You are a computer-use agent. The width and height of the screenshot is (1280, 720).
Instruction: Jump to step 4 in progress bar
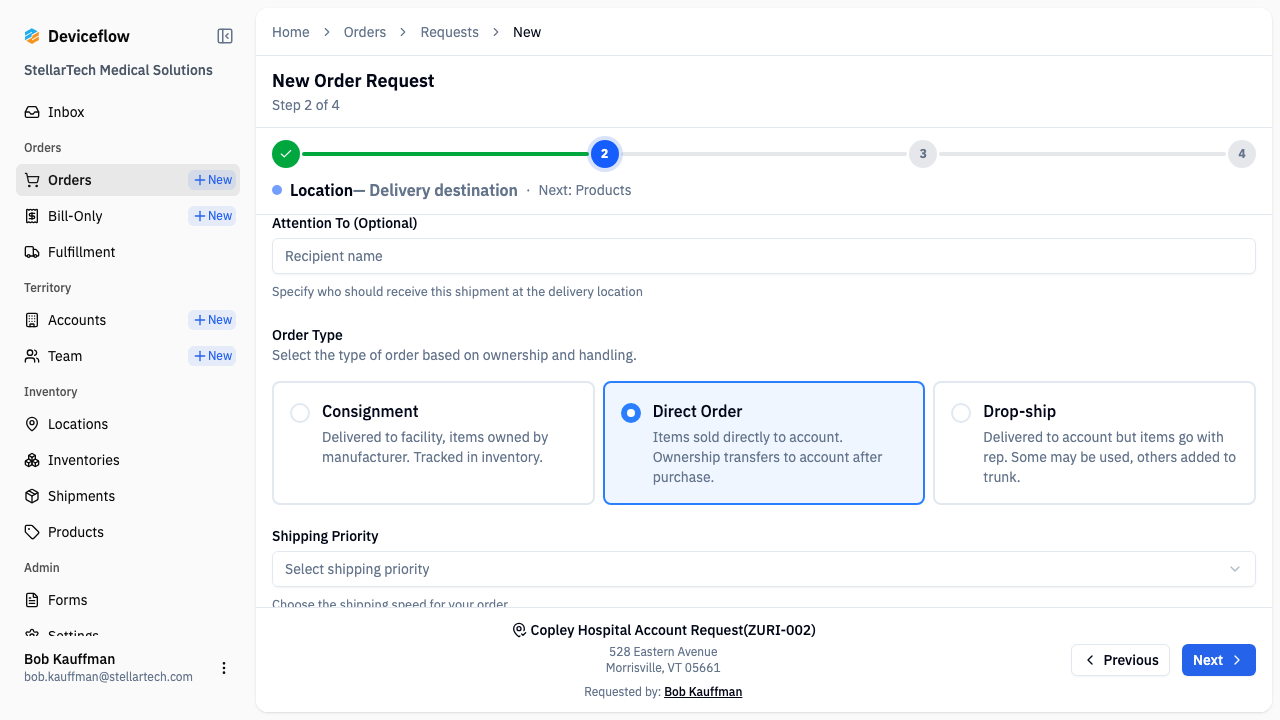tap(1242, 154)
